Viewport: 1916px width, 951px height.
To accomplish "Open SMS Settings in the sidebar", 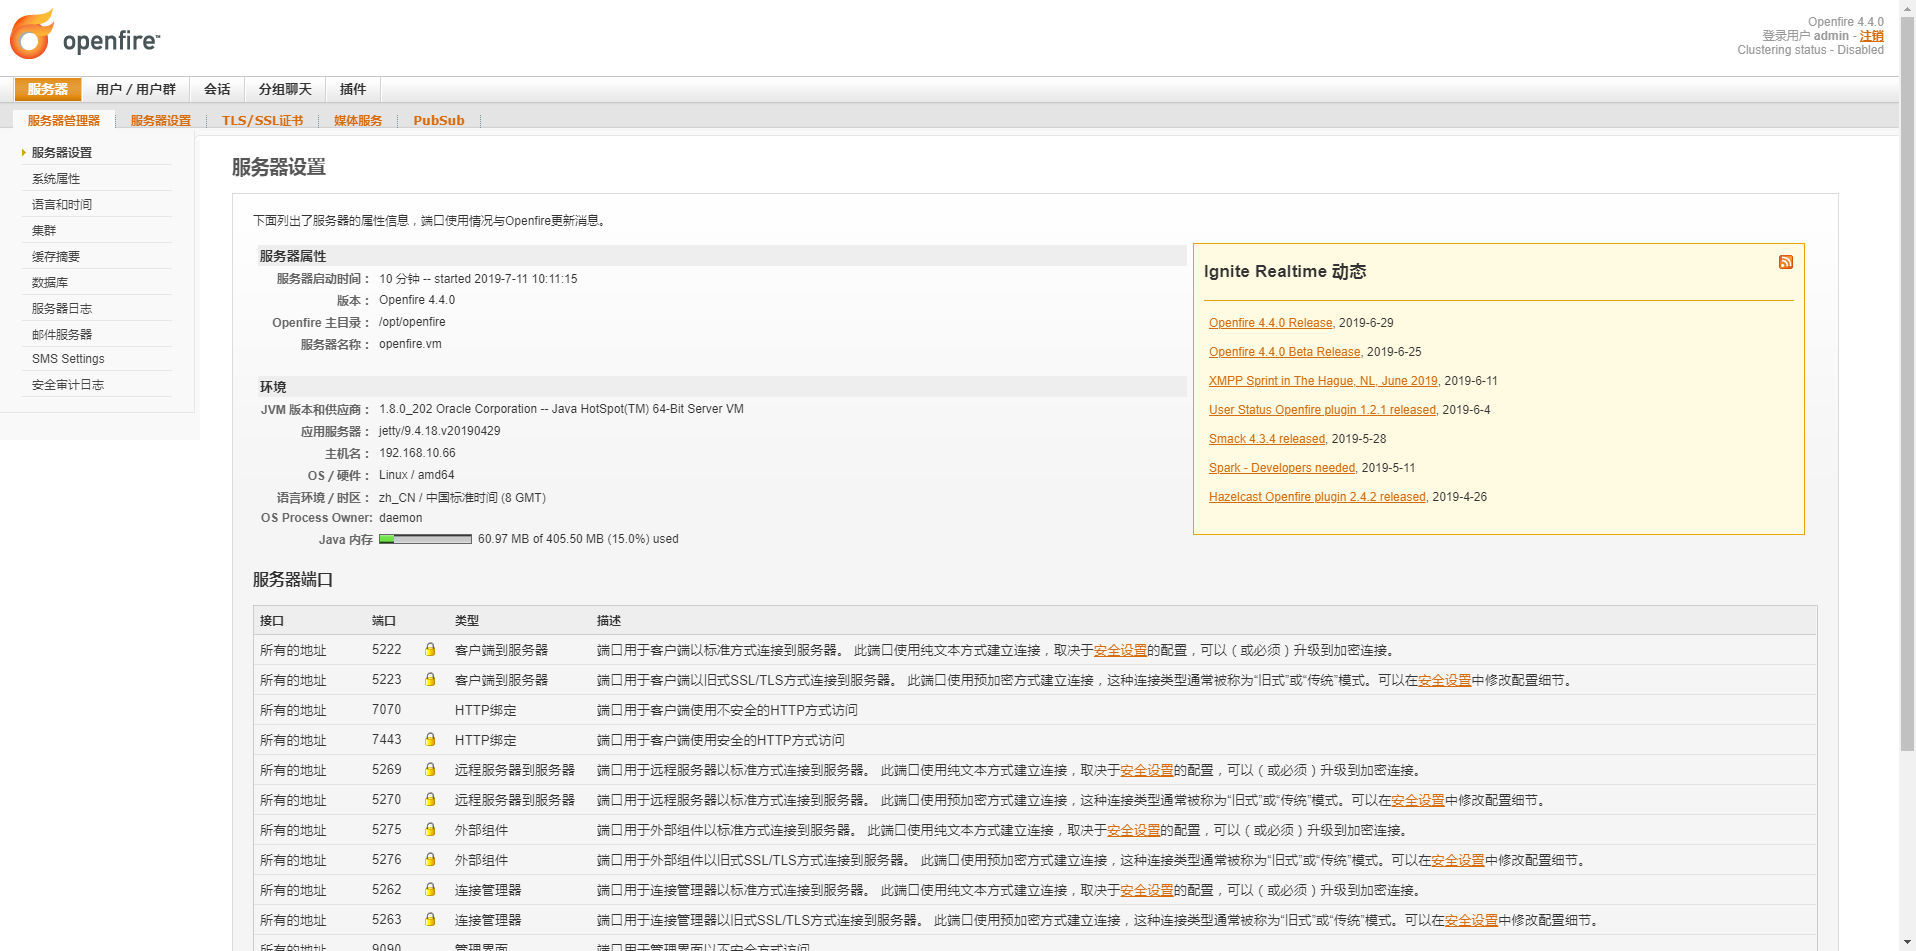I will pyautogui.click(x=68, y=359).
